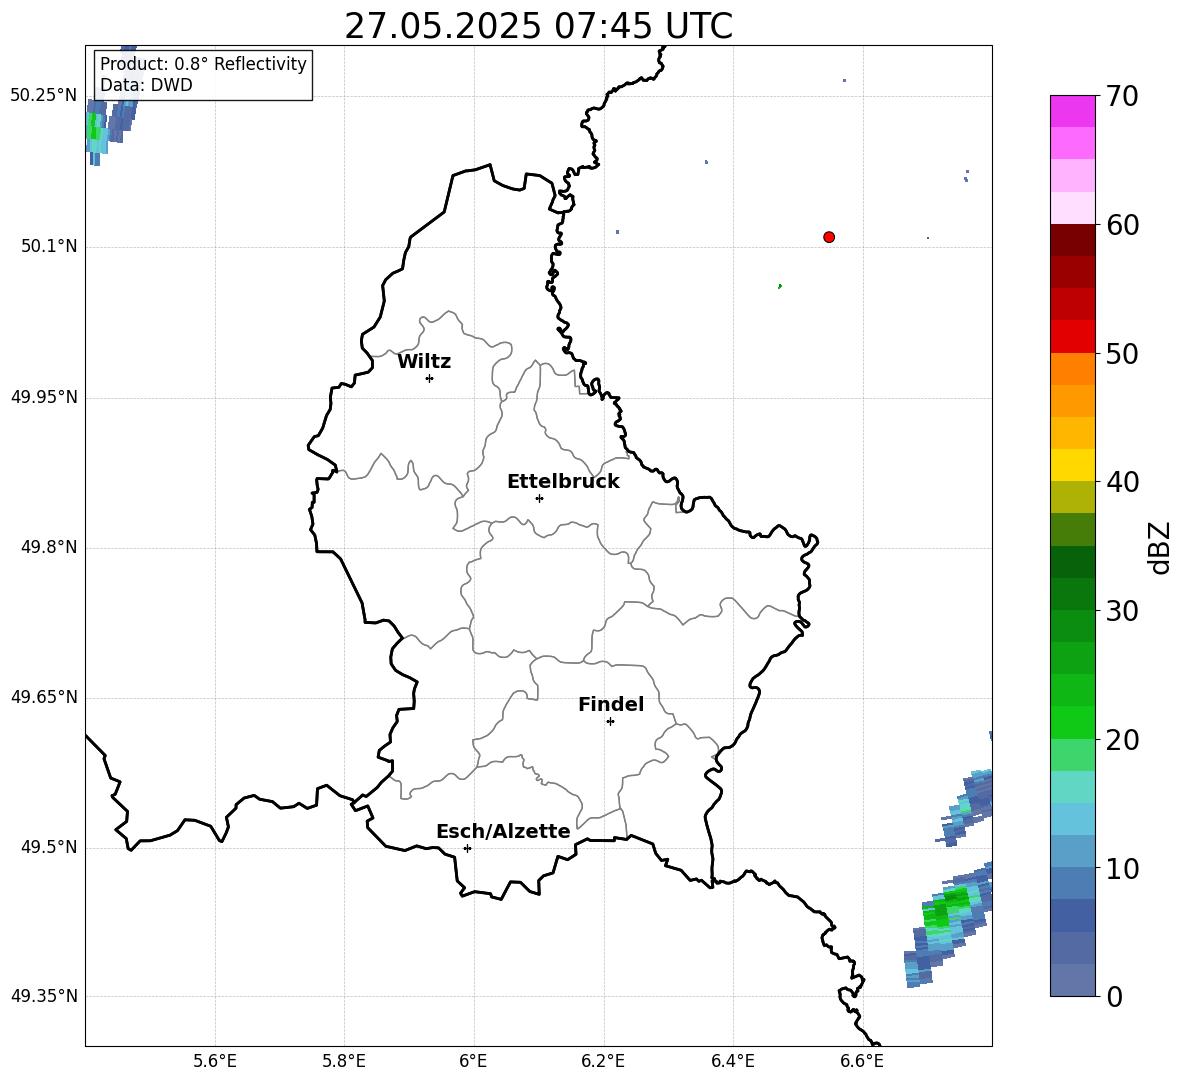
Task: Click the yellow swatch just above 40
Action: click(x=1073, y=465)
